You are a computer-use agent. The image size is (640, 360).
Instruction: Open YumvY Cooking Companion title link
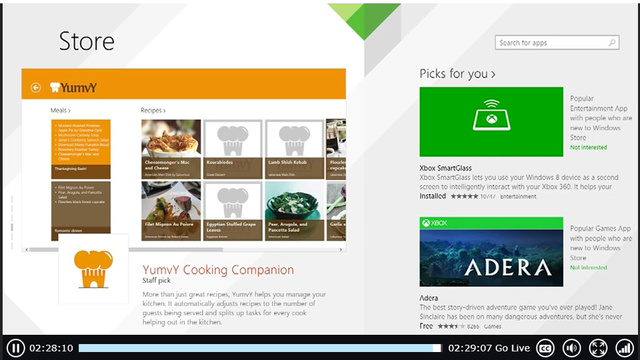tap(218, 270)
